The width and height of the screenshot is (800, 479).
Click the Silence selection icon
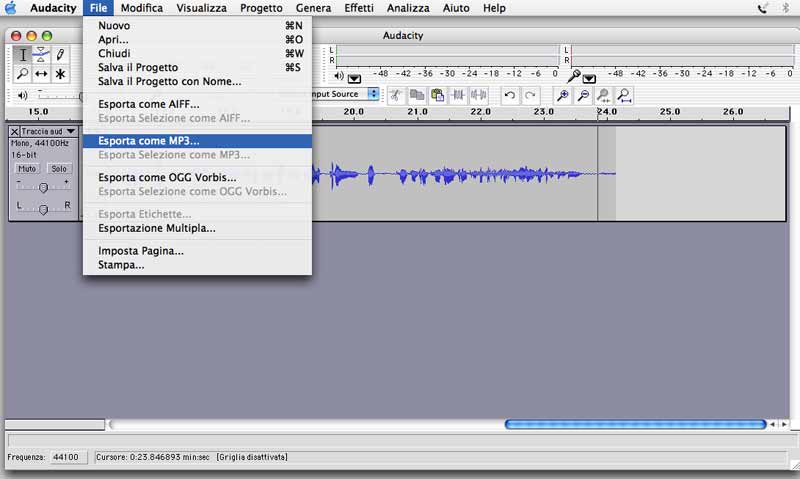(x=478, y=95)
